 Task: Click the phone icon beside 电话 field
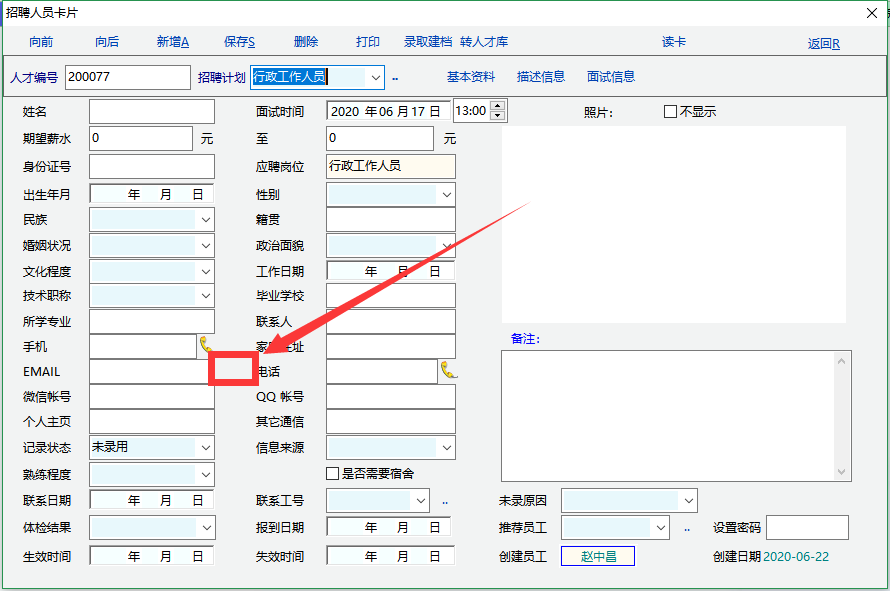point(448,371)
